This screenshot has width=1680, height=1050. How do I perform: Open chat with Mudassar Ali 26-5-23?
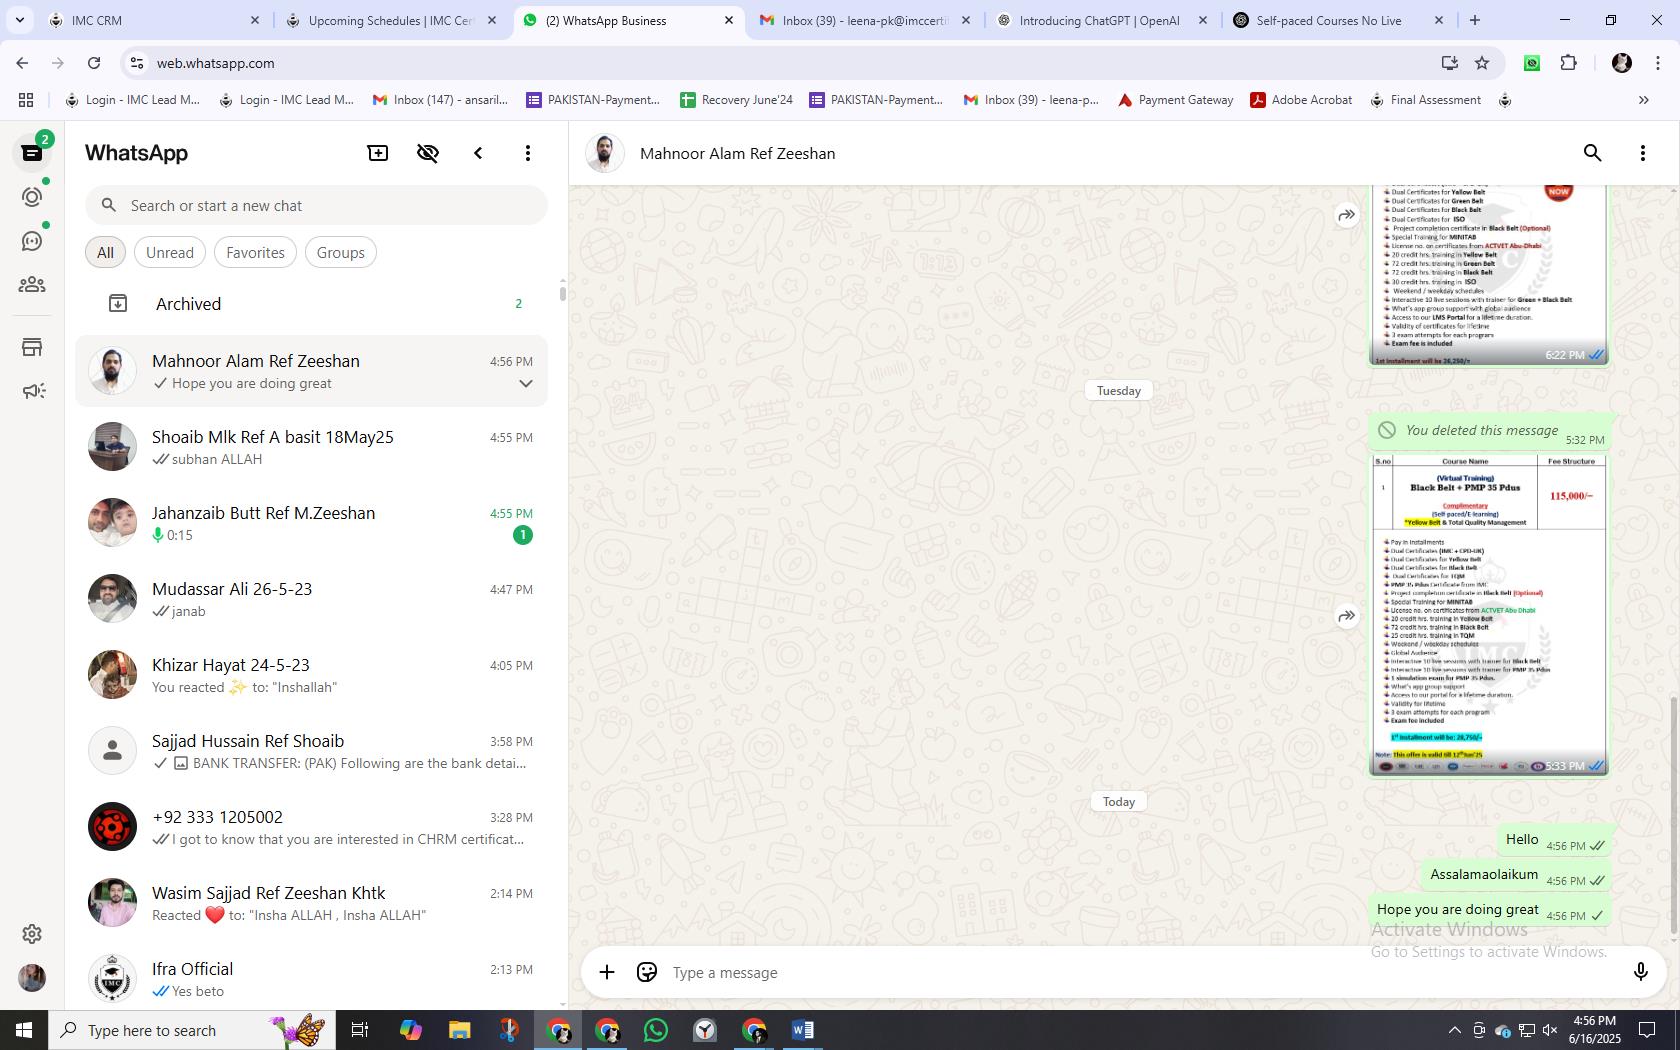[312, 599]
